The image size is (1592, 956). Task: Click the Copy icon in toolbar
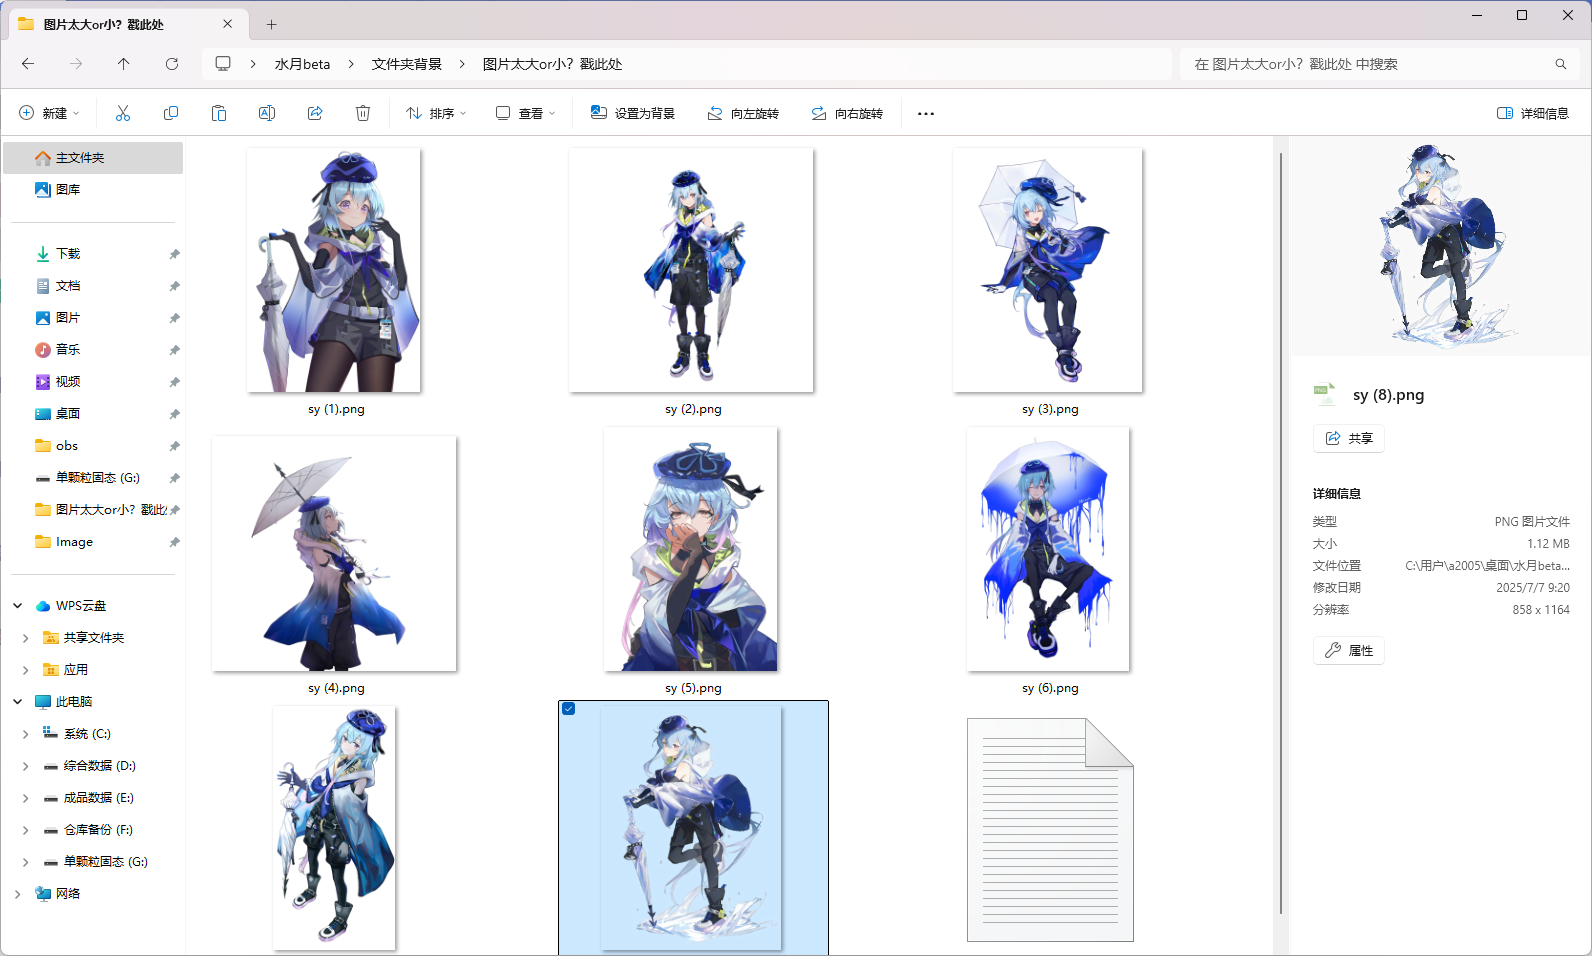[171, 113]
